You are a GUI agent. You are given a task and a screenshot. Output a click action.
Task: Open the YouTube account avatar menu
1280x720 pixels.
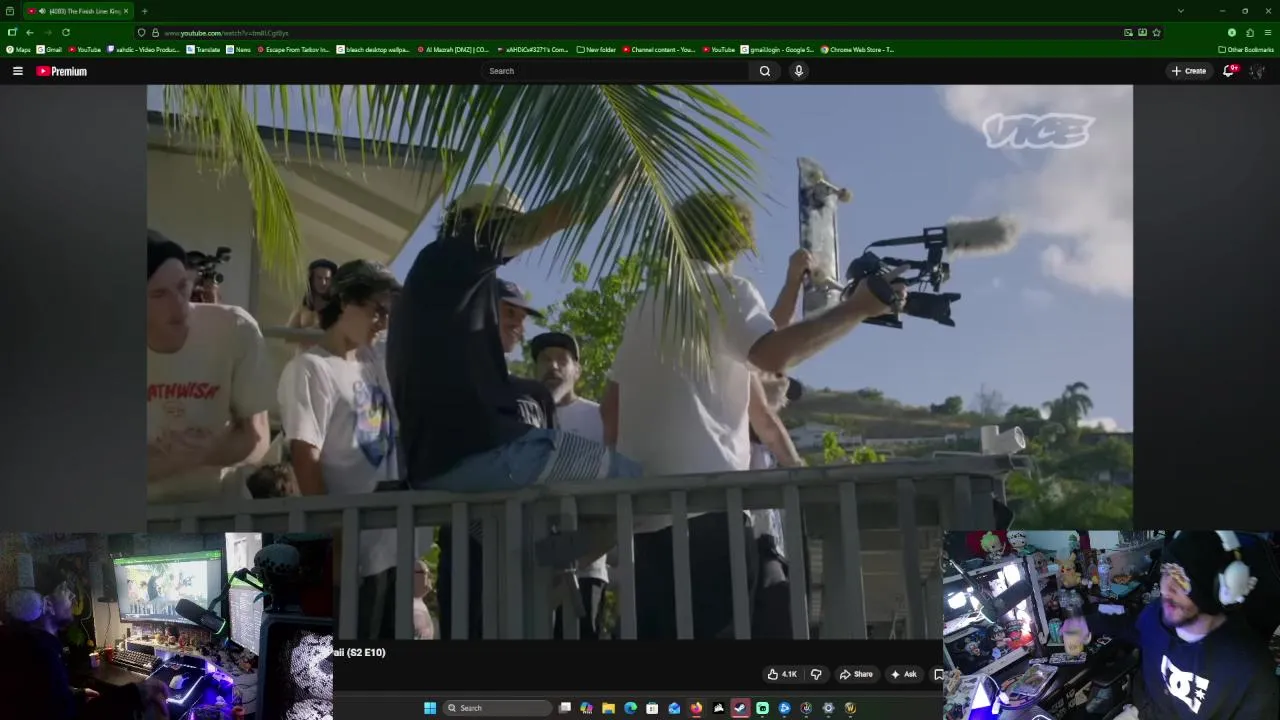[x=1258, y=71]
